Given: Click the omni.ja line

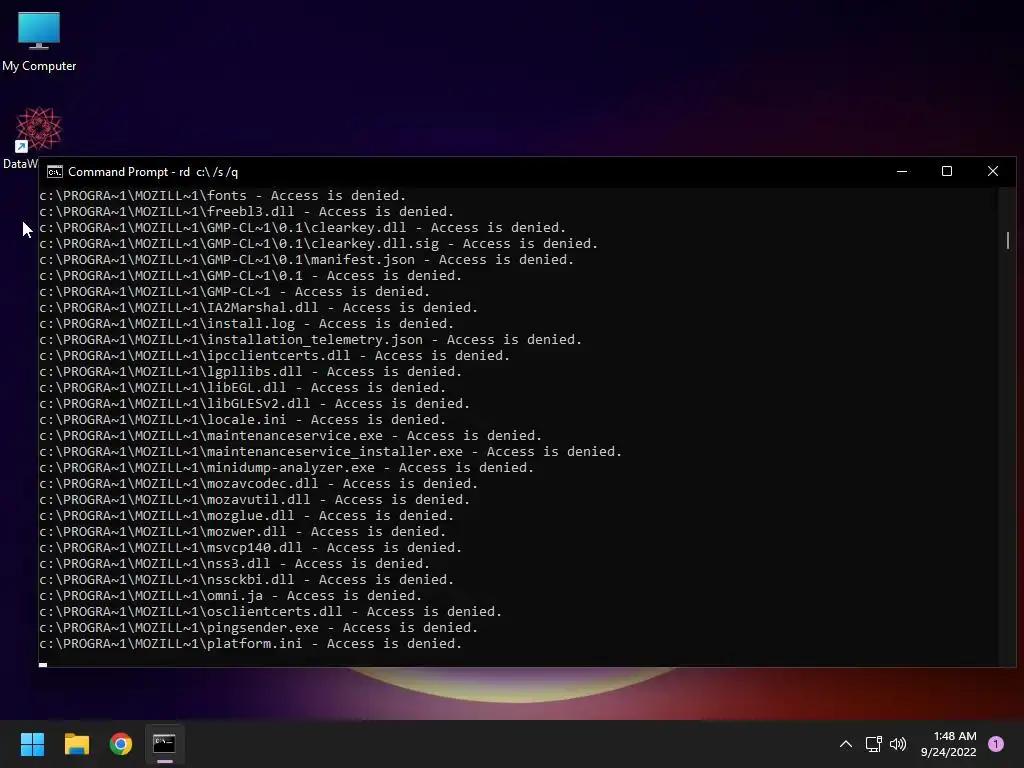Looking at the screenshot, I should coord(231,596).
